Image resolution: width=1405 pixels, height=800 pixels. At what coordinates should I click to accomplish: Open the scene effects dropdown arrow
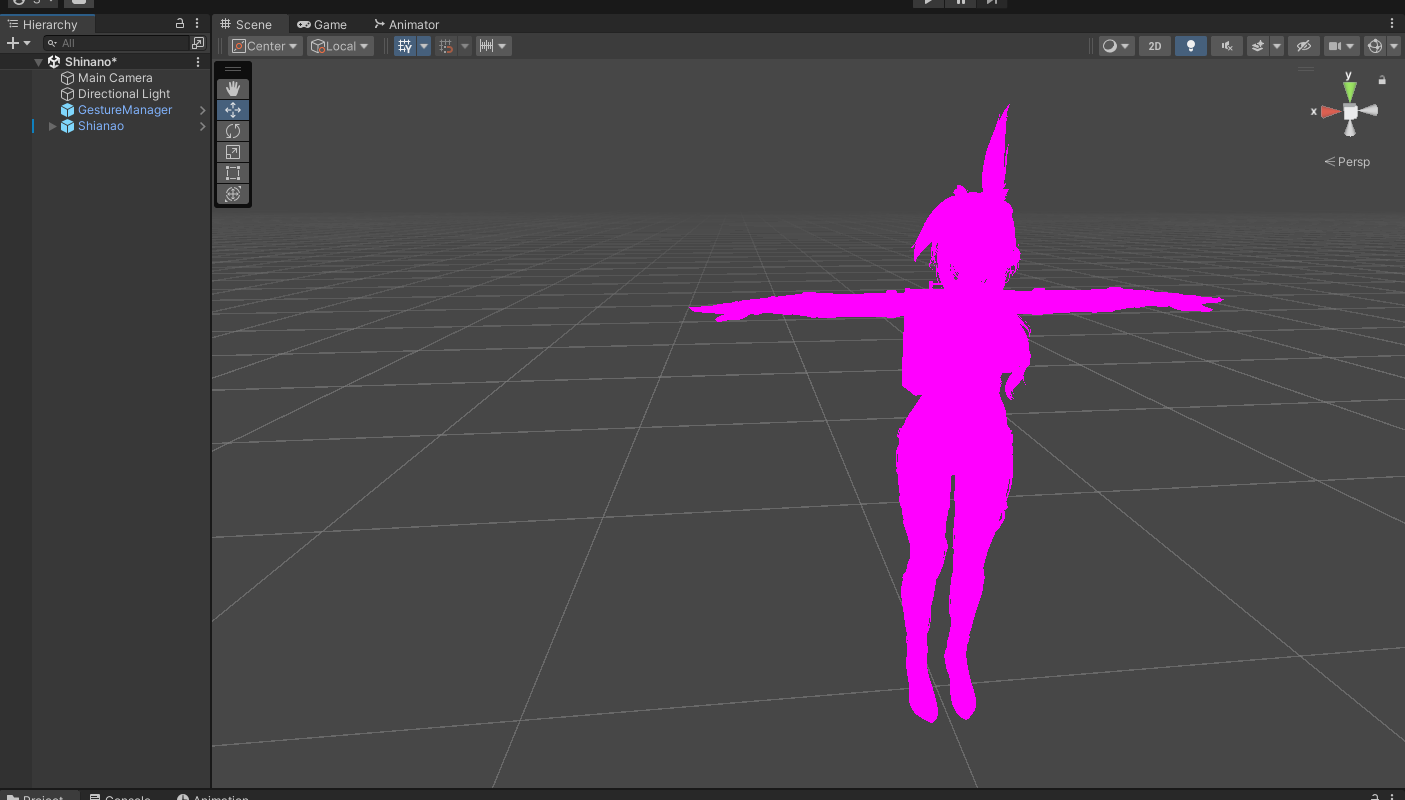click(1277, 46)
